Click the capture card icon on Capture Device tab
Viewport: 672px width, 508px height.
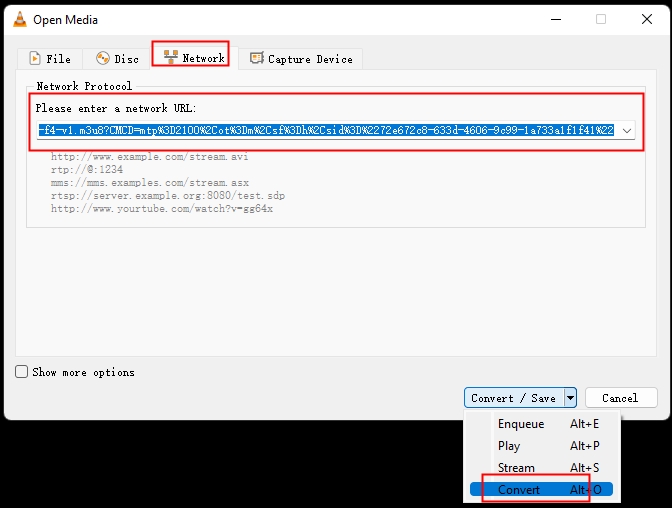click(x=256, y=59)
